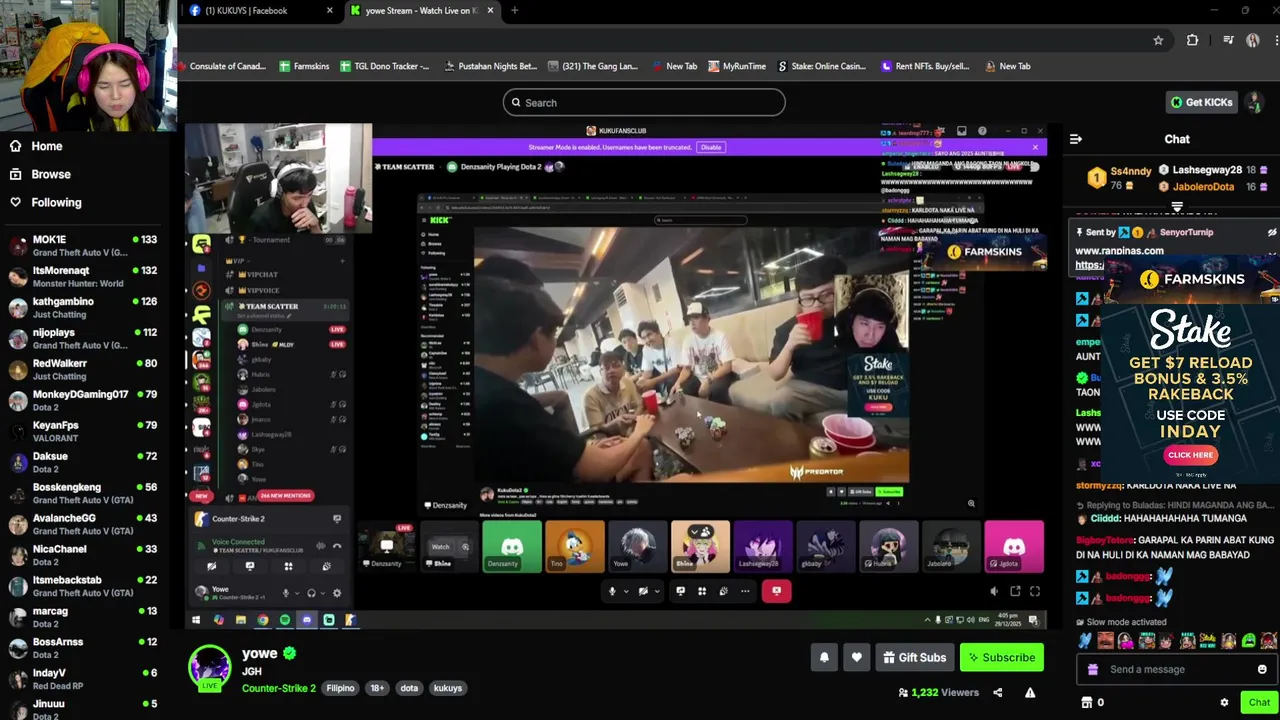Open TGL Dono Tracker bookmark

[x=385, y=66]
